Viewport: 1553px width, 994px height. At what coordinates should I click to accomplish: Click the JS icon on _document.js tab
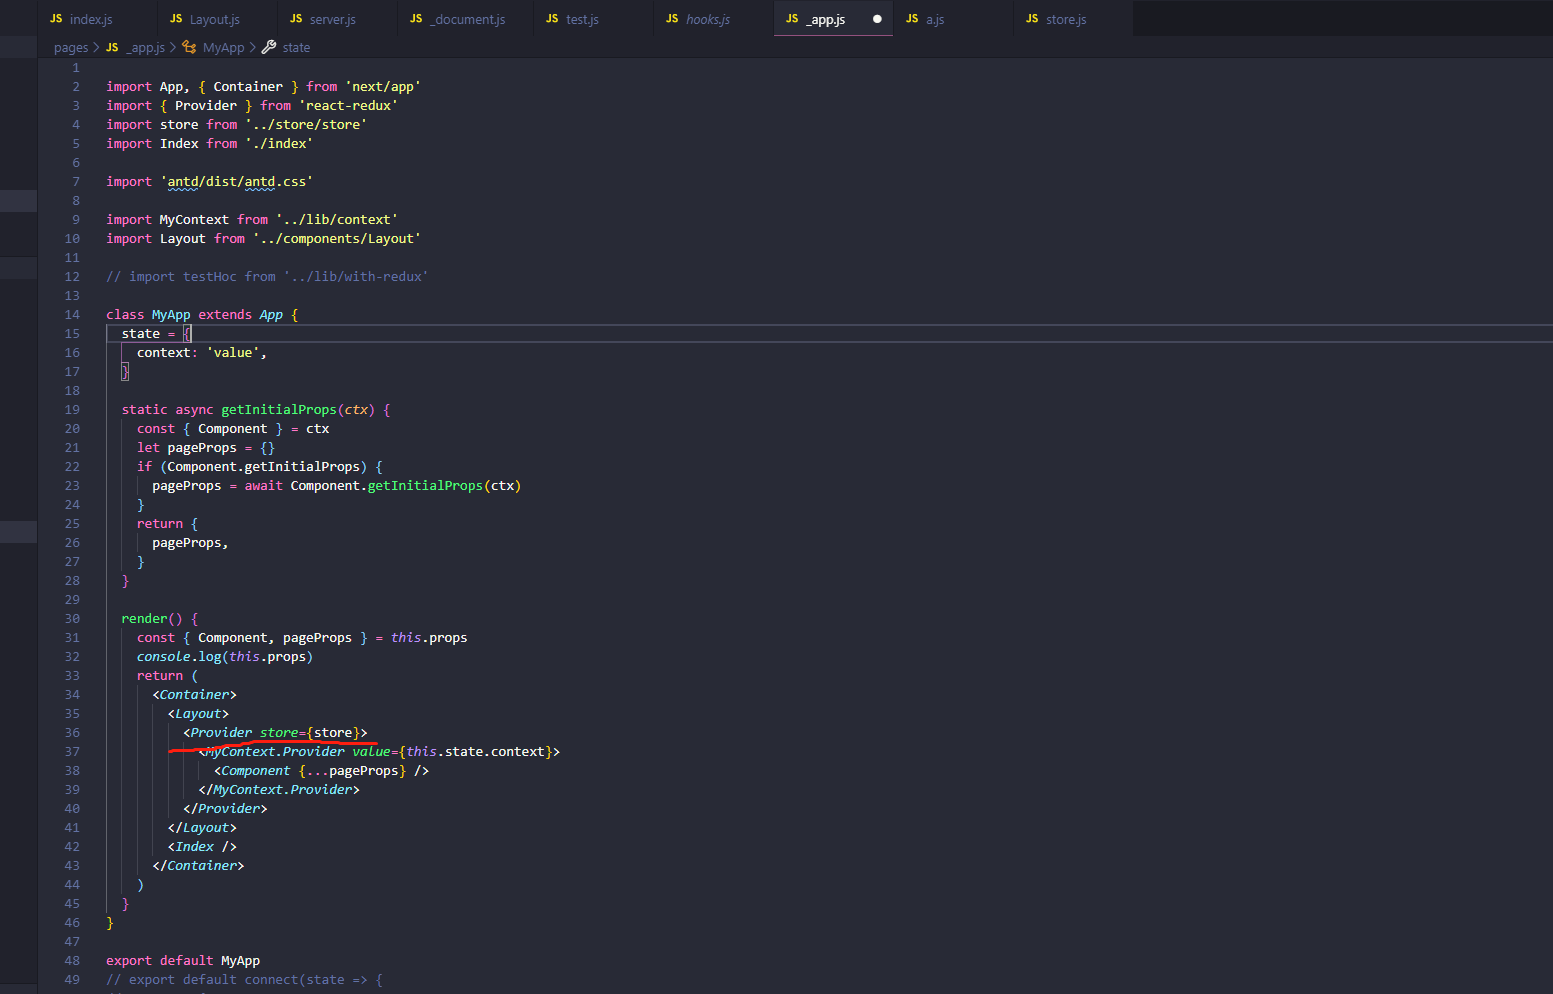tap(416, 19)
